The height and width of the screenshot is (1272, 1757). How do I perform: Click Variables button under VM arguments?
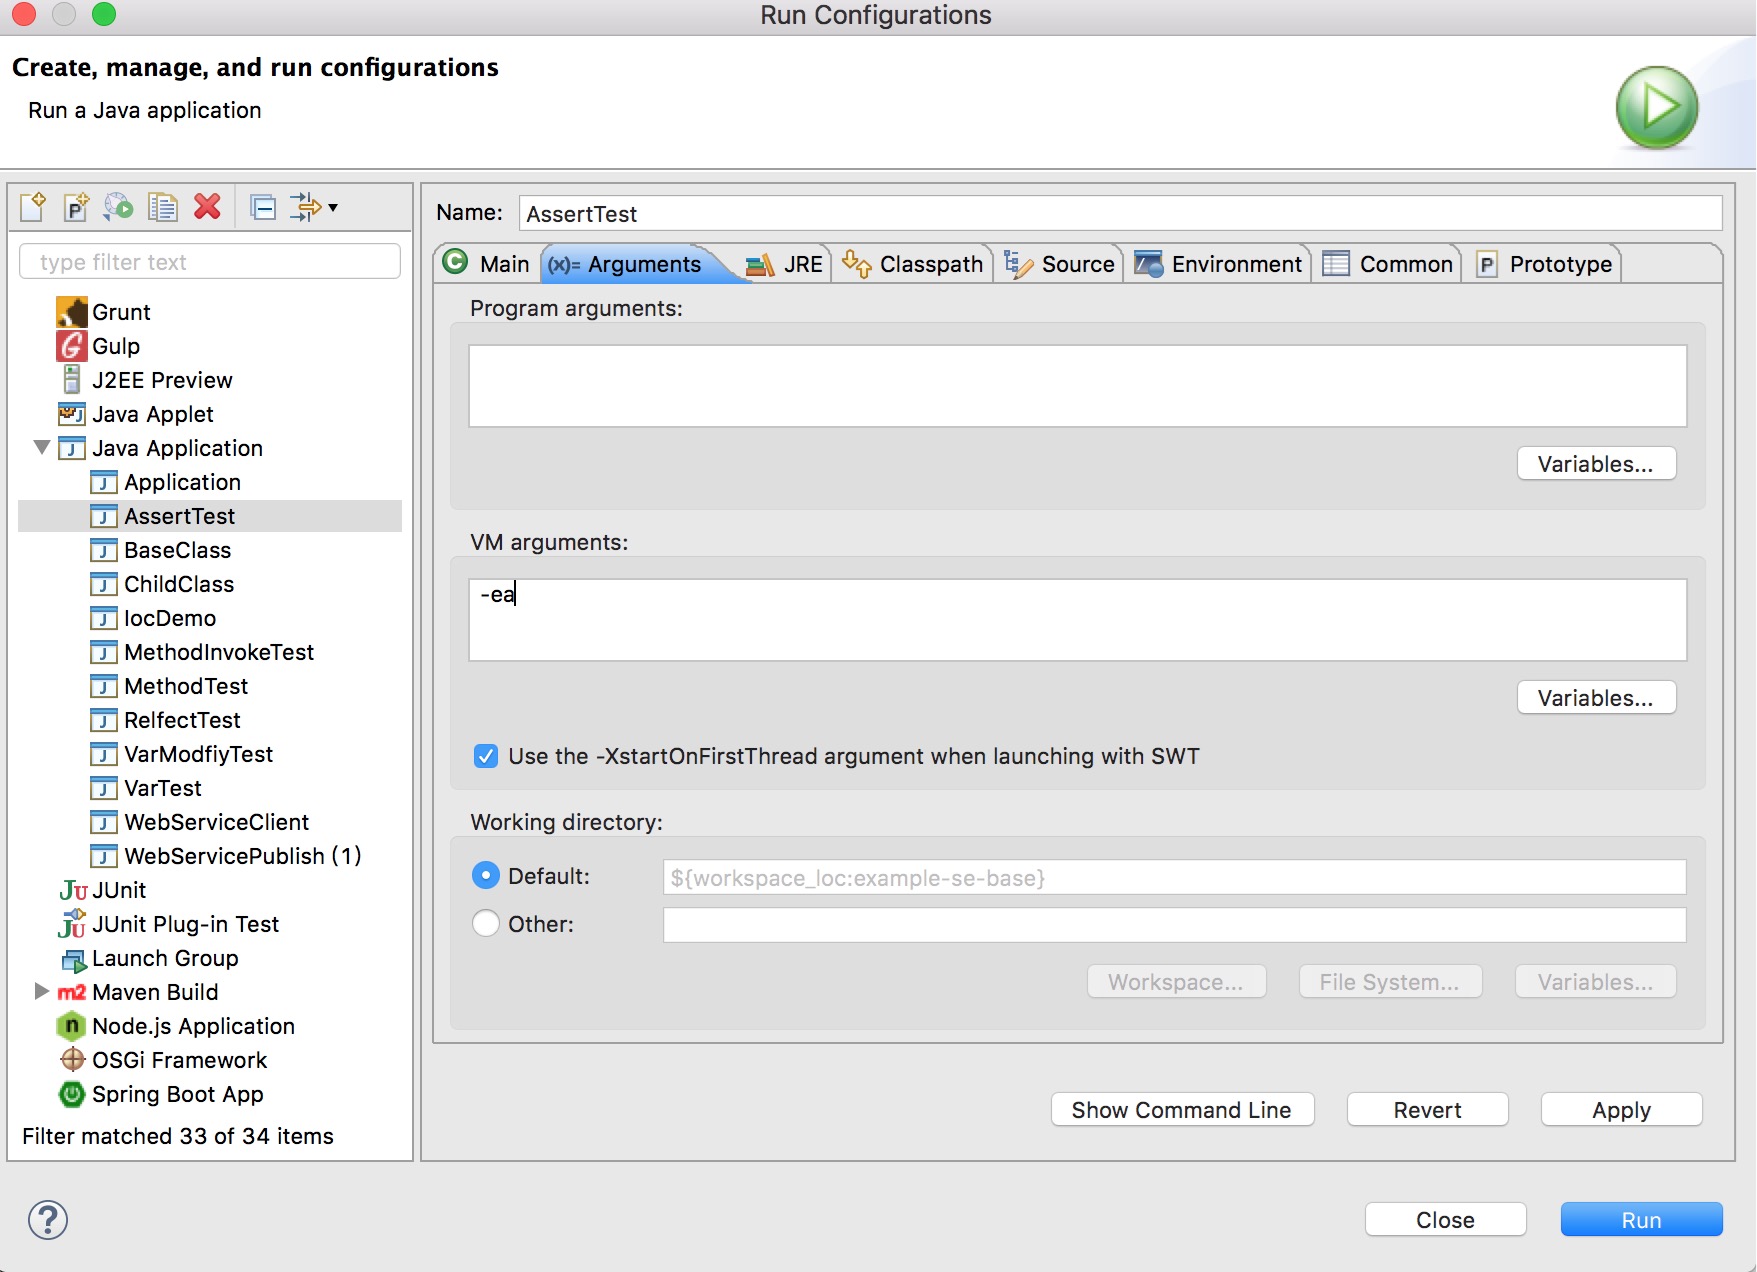[1596, 698]
